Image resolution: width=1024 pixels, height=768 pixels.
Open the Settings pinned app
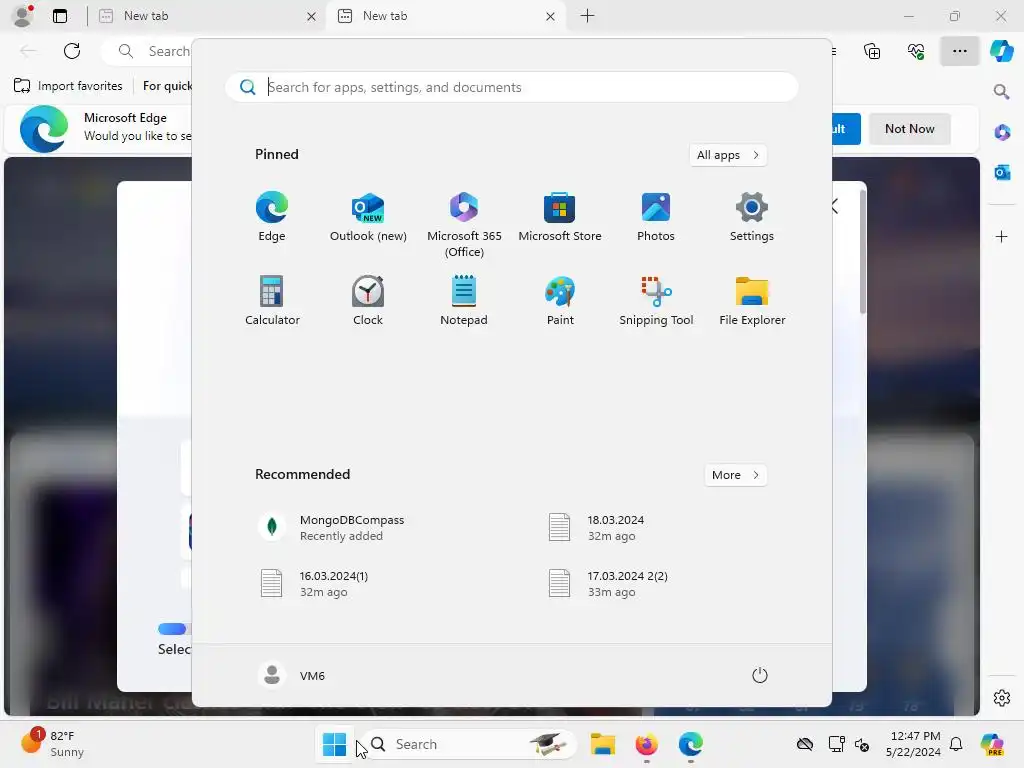click(752, 217)
